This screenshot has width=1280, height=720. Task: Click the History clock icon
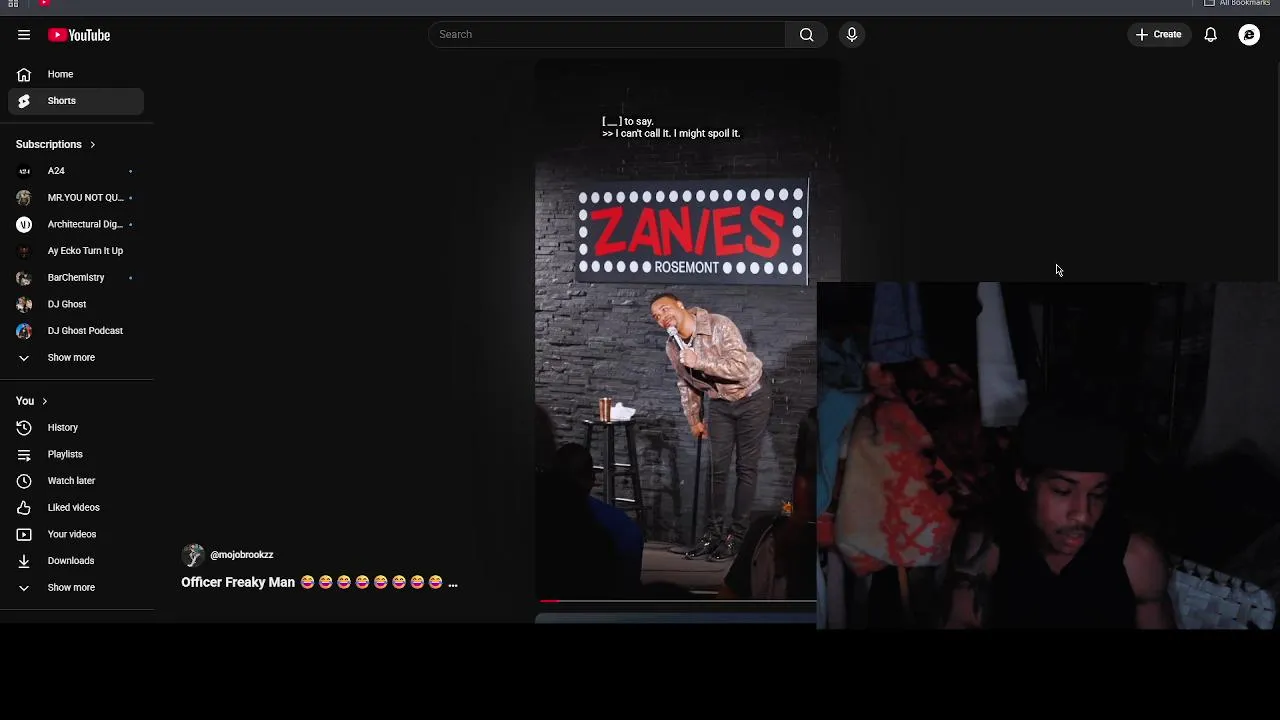click(x=24, y=428)
